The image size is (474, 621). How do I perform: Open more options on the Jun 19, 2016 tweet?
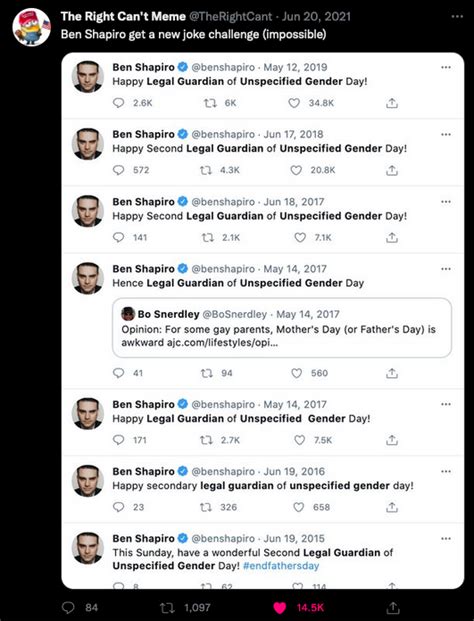[446, 471]
